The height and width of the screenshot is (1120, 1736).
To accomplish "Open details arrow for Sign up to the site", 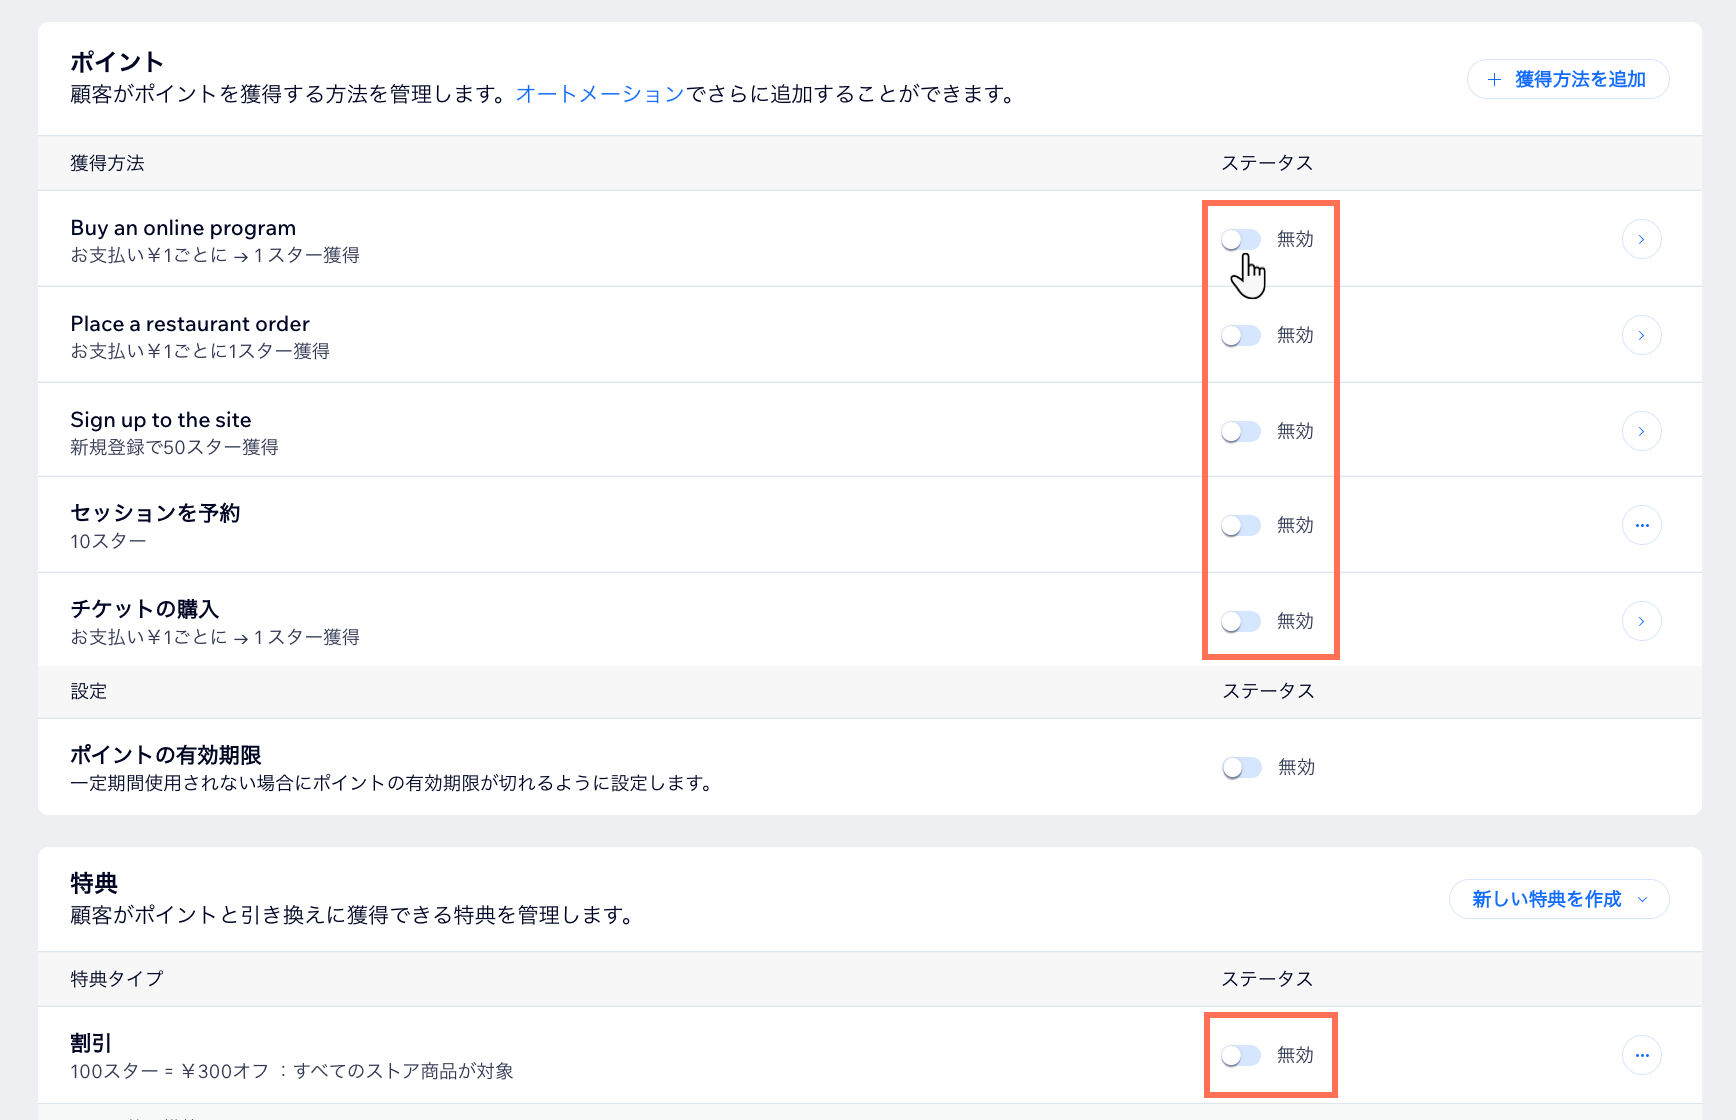I will pos(1641,431).
